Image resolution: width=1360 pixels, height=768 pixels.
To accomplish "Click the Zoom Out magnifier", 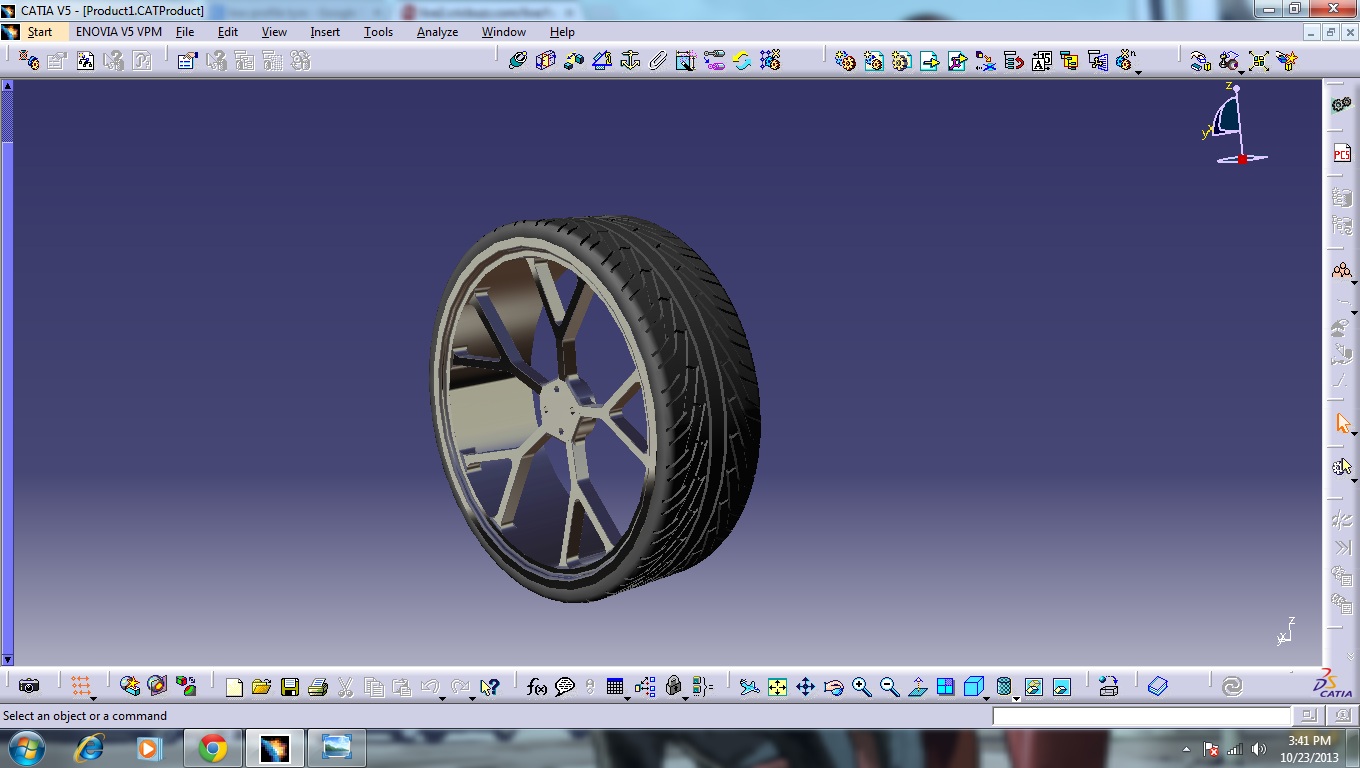I will pyautogui.click(x=889, y=687).
